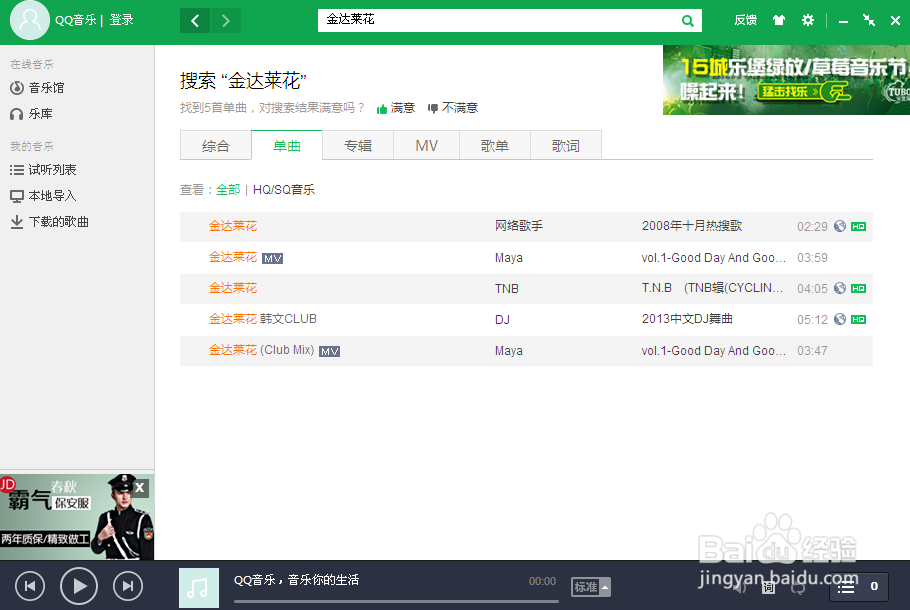Screen dimensions: 910x610
Task: Open 本地导入 to import local songs
Action: [49, 195]
